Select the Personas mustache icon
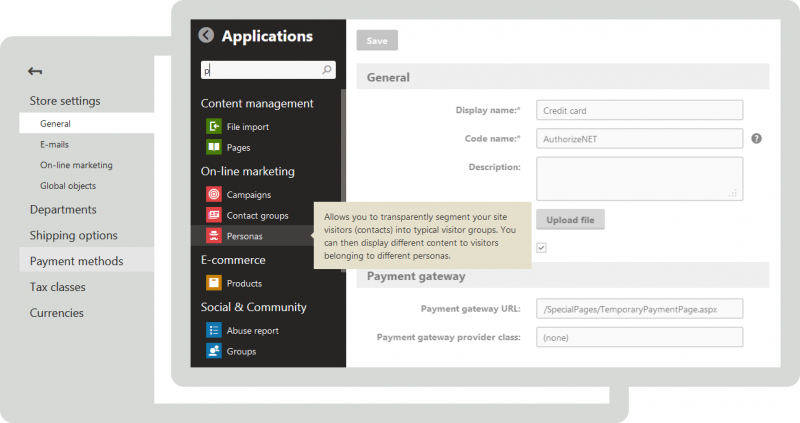Image resolution: width=800 pixels, height=423 pixels. click(214, 236)
